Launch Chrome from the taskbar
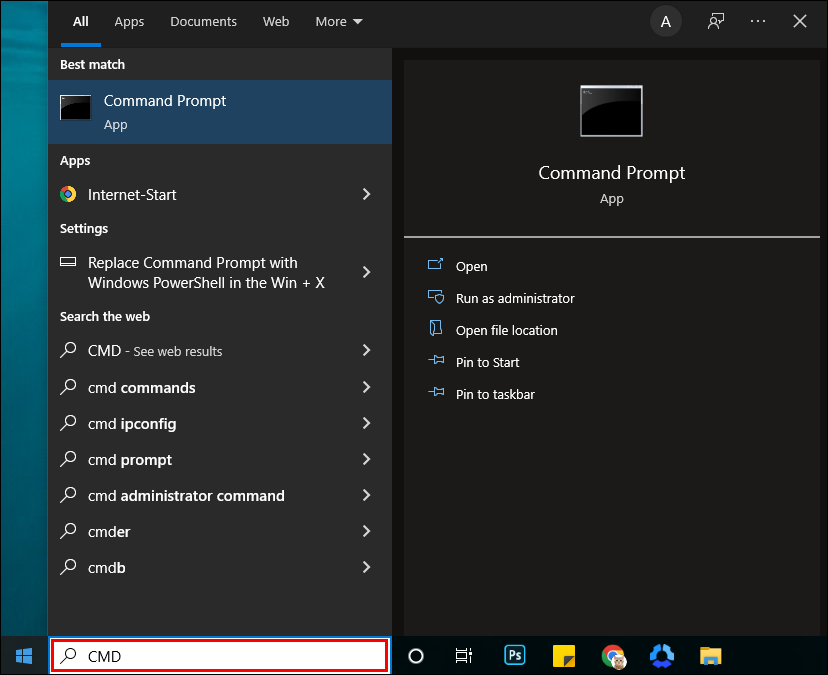Viewport: 828px width, 675px height. pyautogui.click(x=613, y=656)
